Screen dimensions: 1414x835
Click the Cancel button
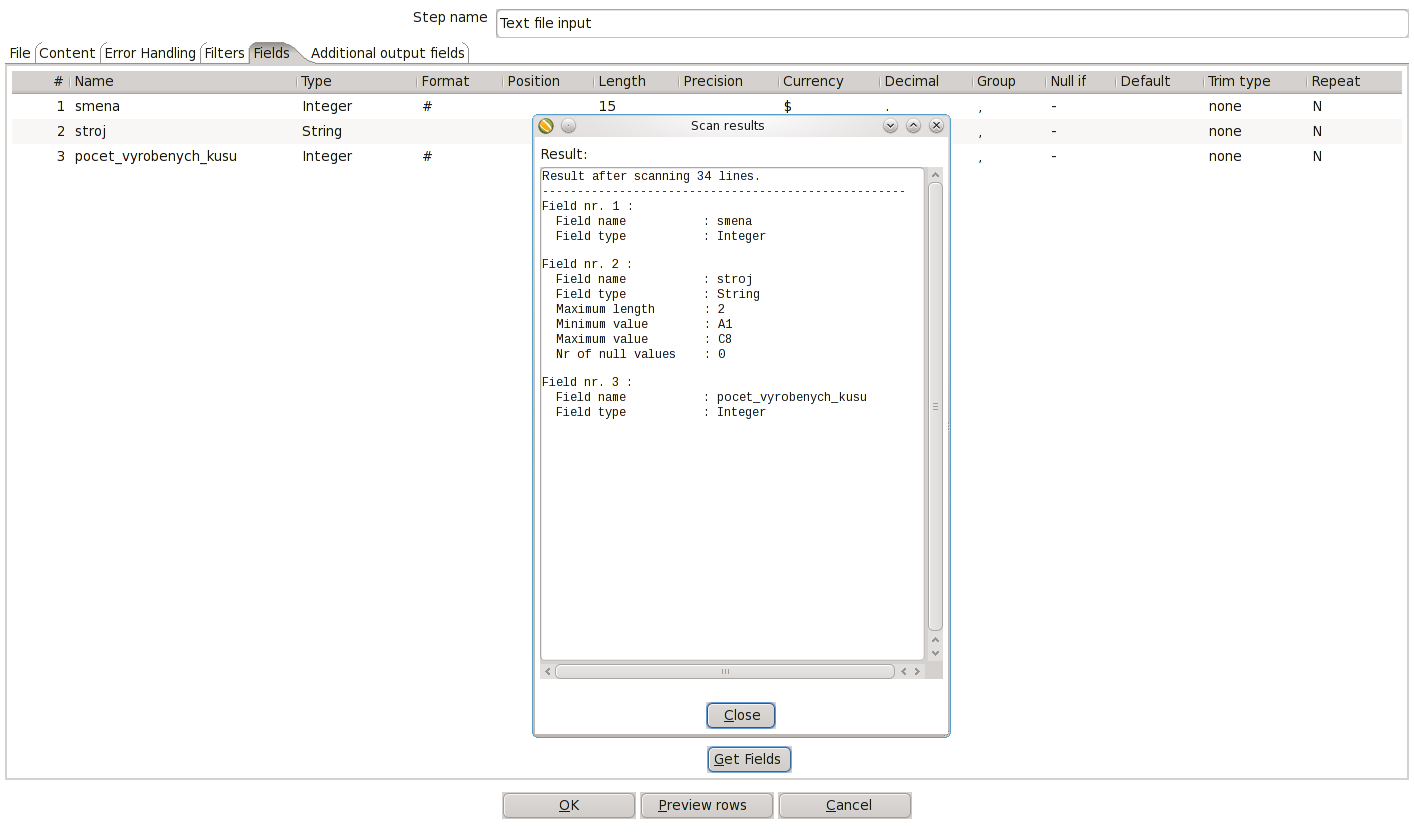(845, 805)
